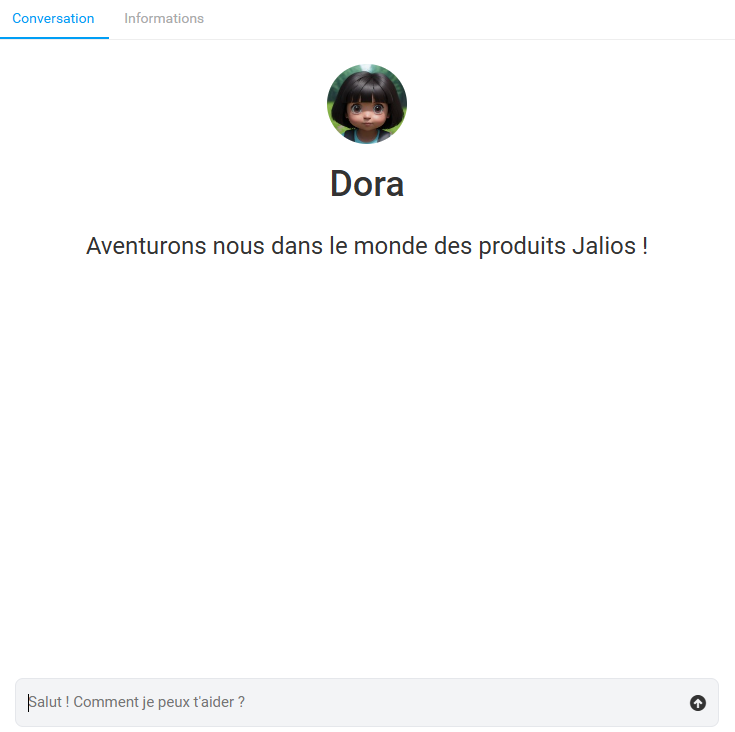This screenshot has width=735, height=732.
Task: Click the face inside Dora's avatar circle
Action: tap(367, 113)
